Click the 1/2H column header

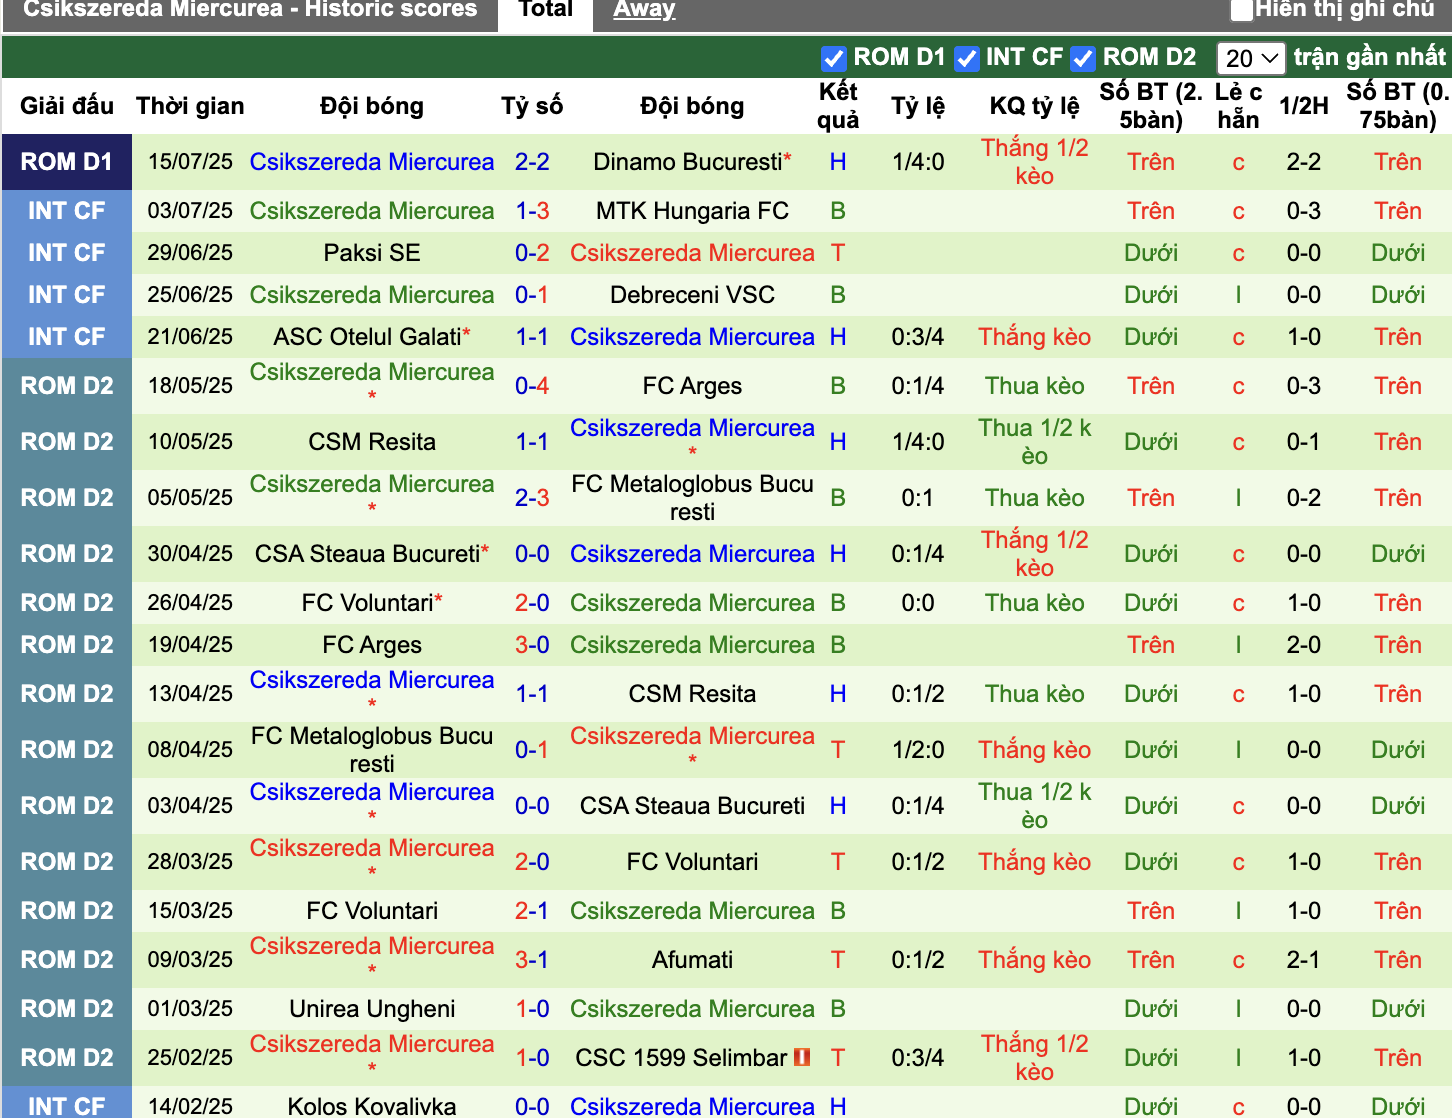pyautogui.click(x=1304, y=106)
